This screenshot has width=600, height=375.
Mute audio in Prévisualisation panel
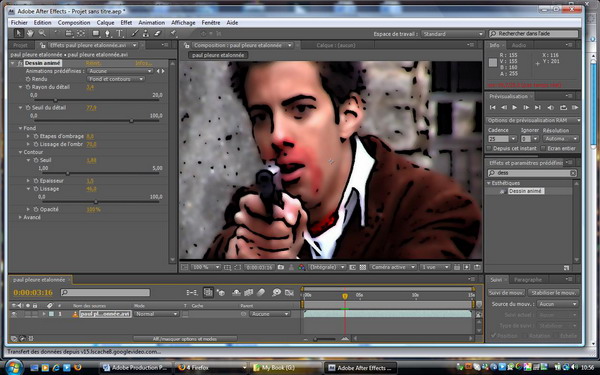click(x=551, y=108)
